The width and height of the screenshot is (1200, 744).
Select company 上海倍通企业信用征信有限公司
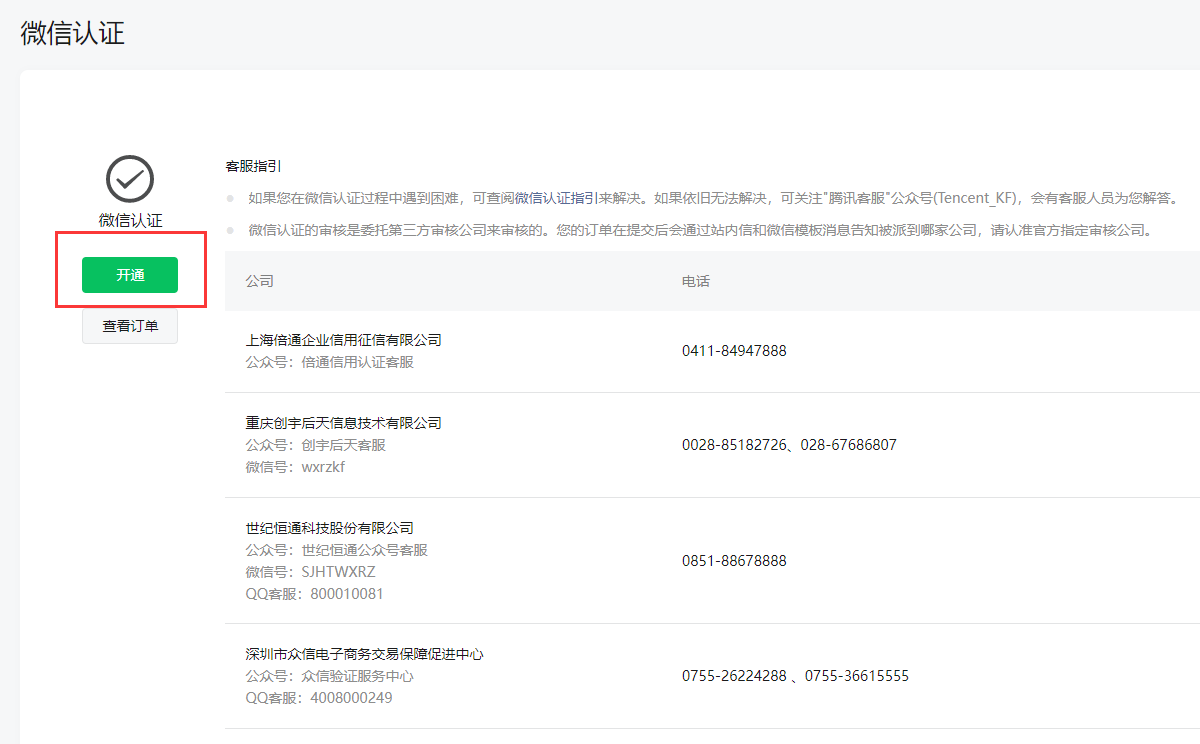coord(343,340)
